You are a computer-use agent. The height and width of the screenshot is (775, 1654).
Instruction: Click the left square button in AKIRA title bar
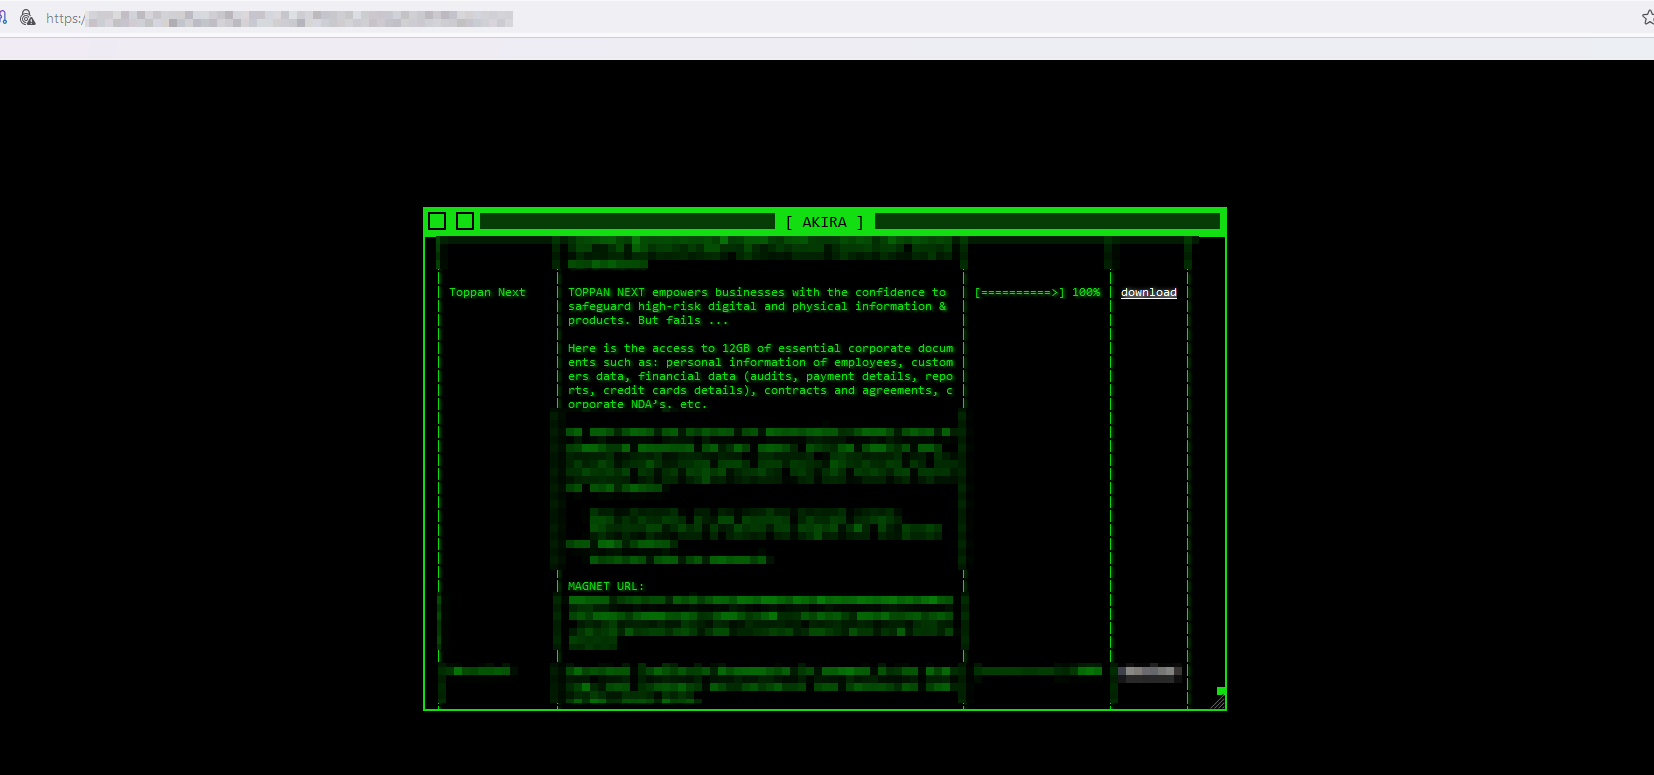[x=437, y=221]
